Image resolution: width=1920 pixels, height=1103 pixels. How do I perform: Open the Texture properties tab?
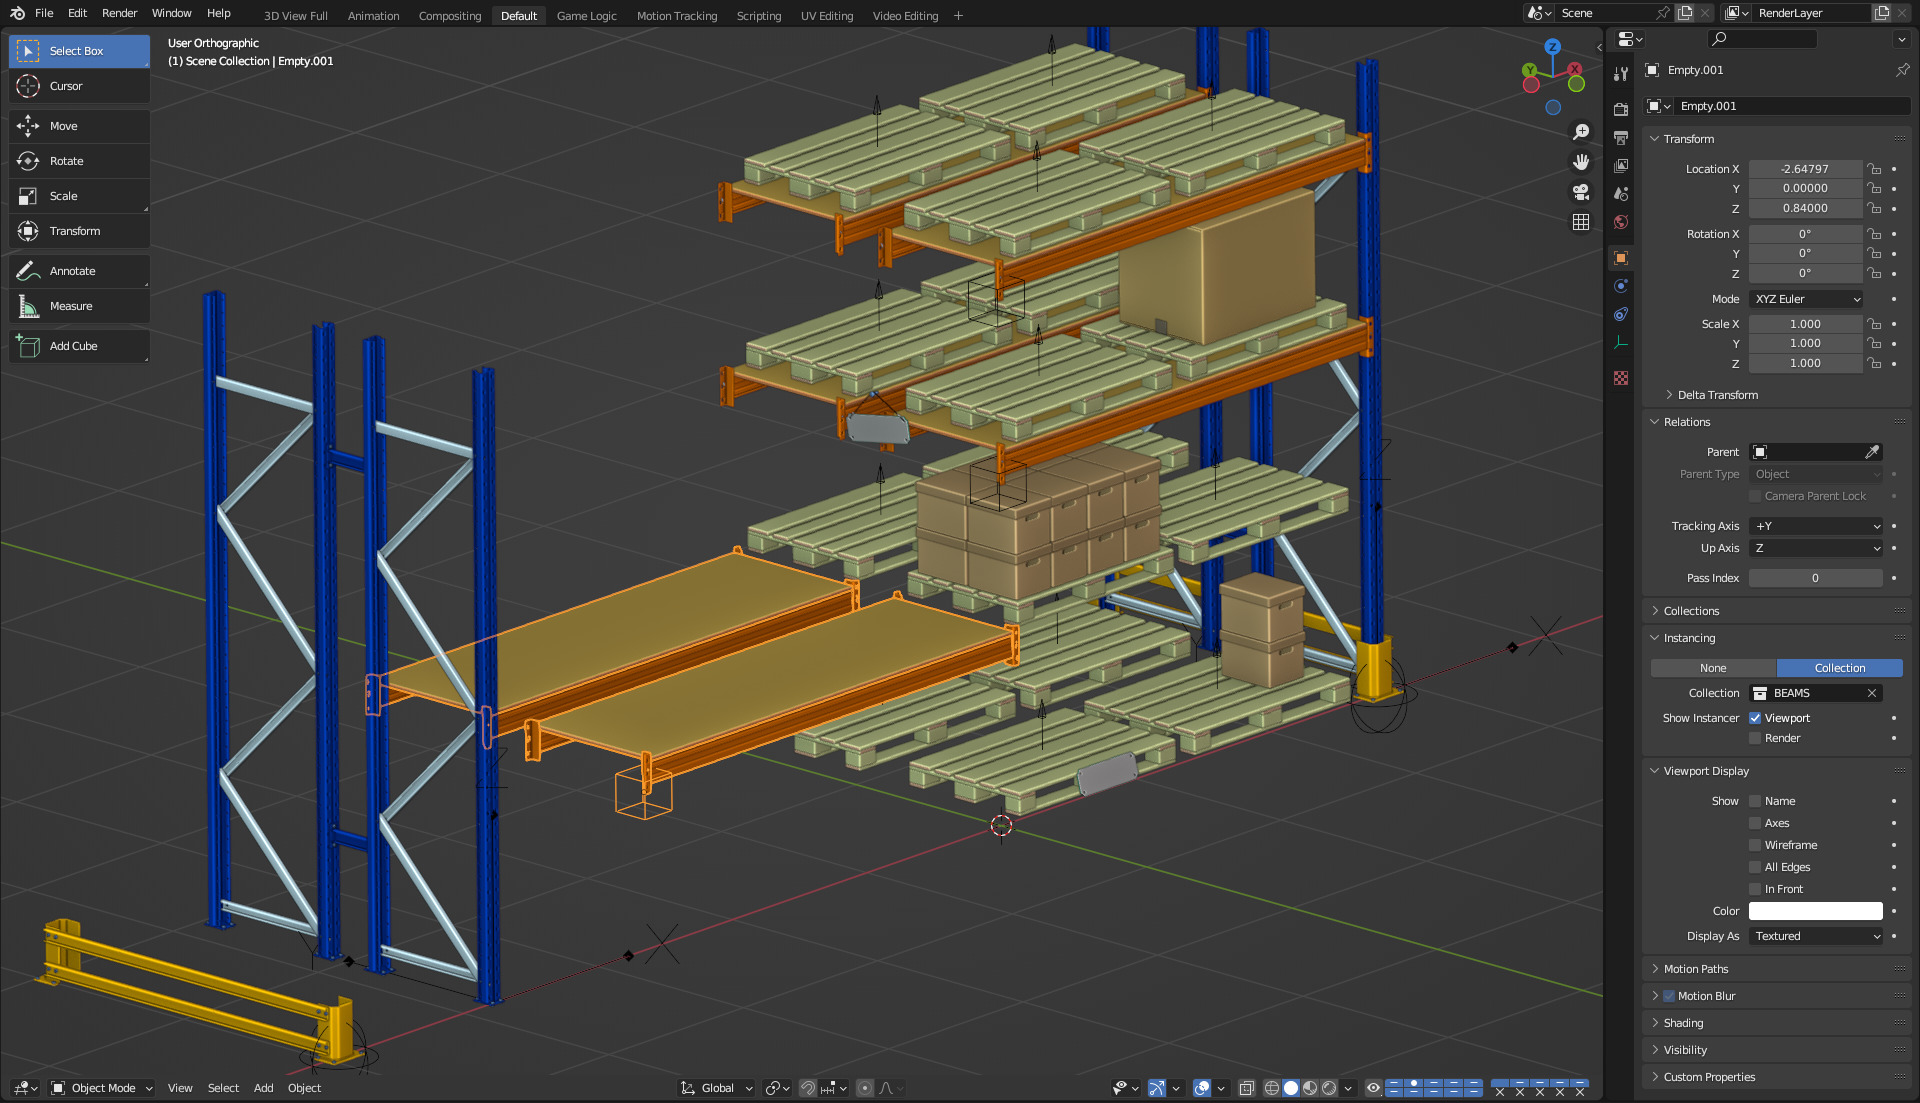[1621, 378]
